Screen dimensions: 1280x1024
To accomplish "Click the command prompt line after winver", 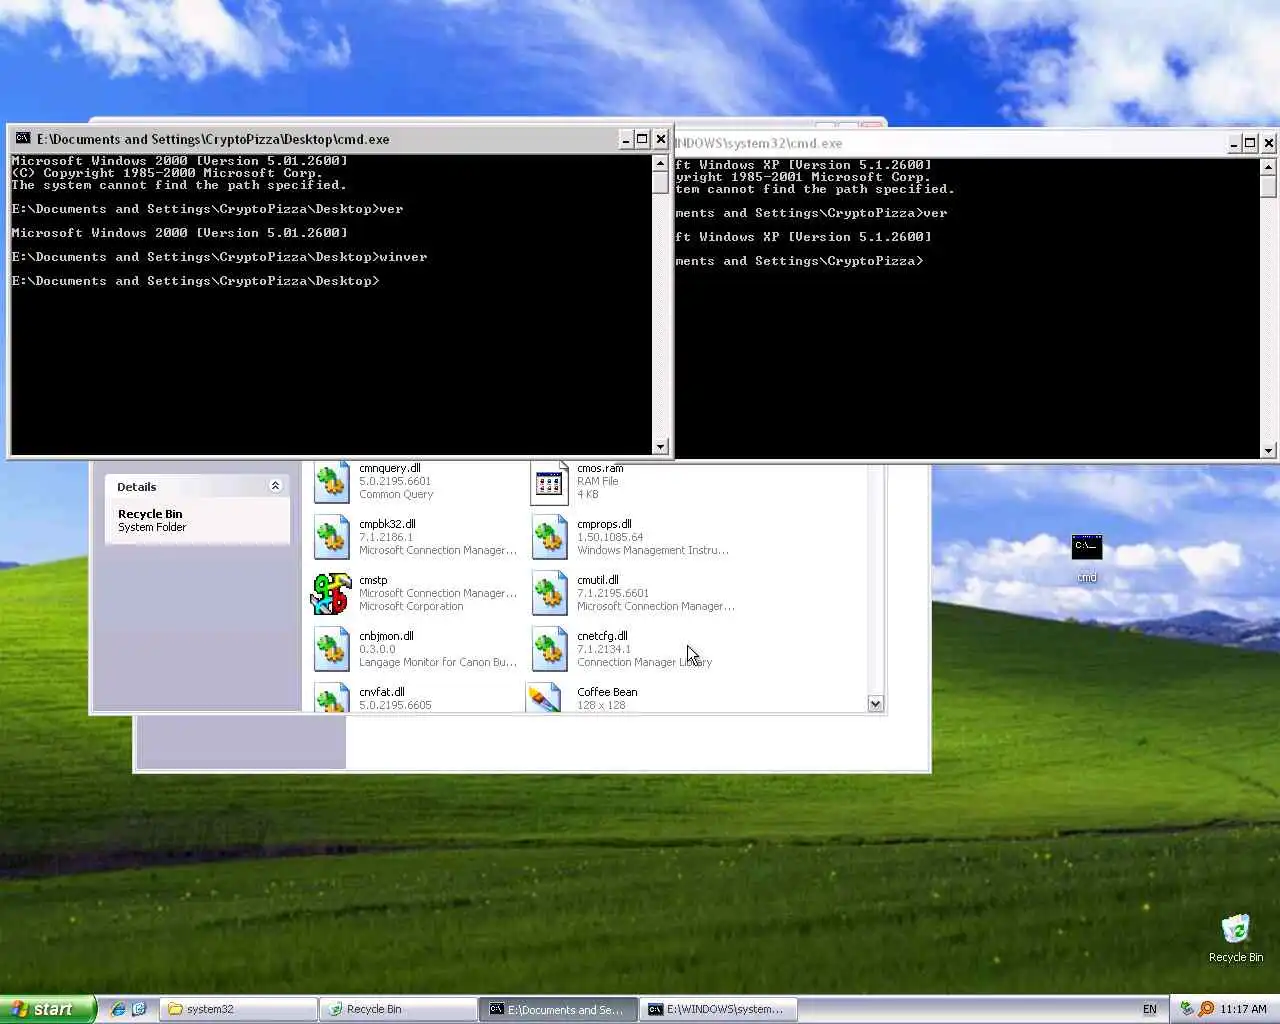I will click(196, 281).
